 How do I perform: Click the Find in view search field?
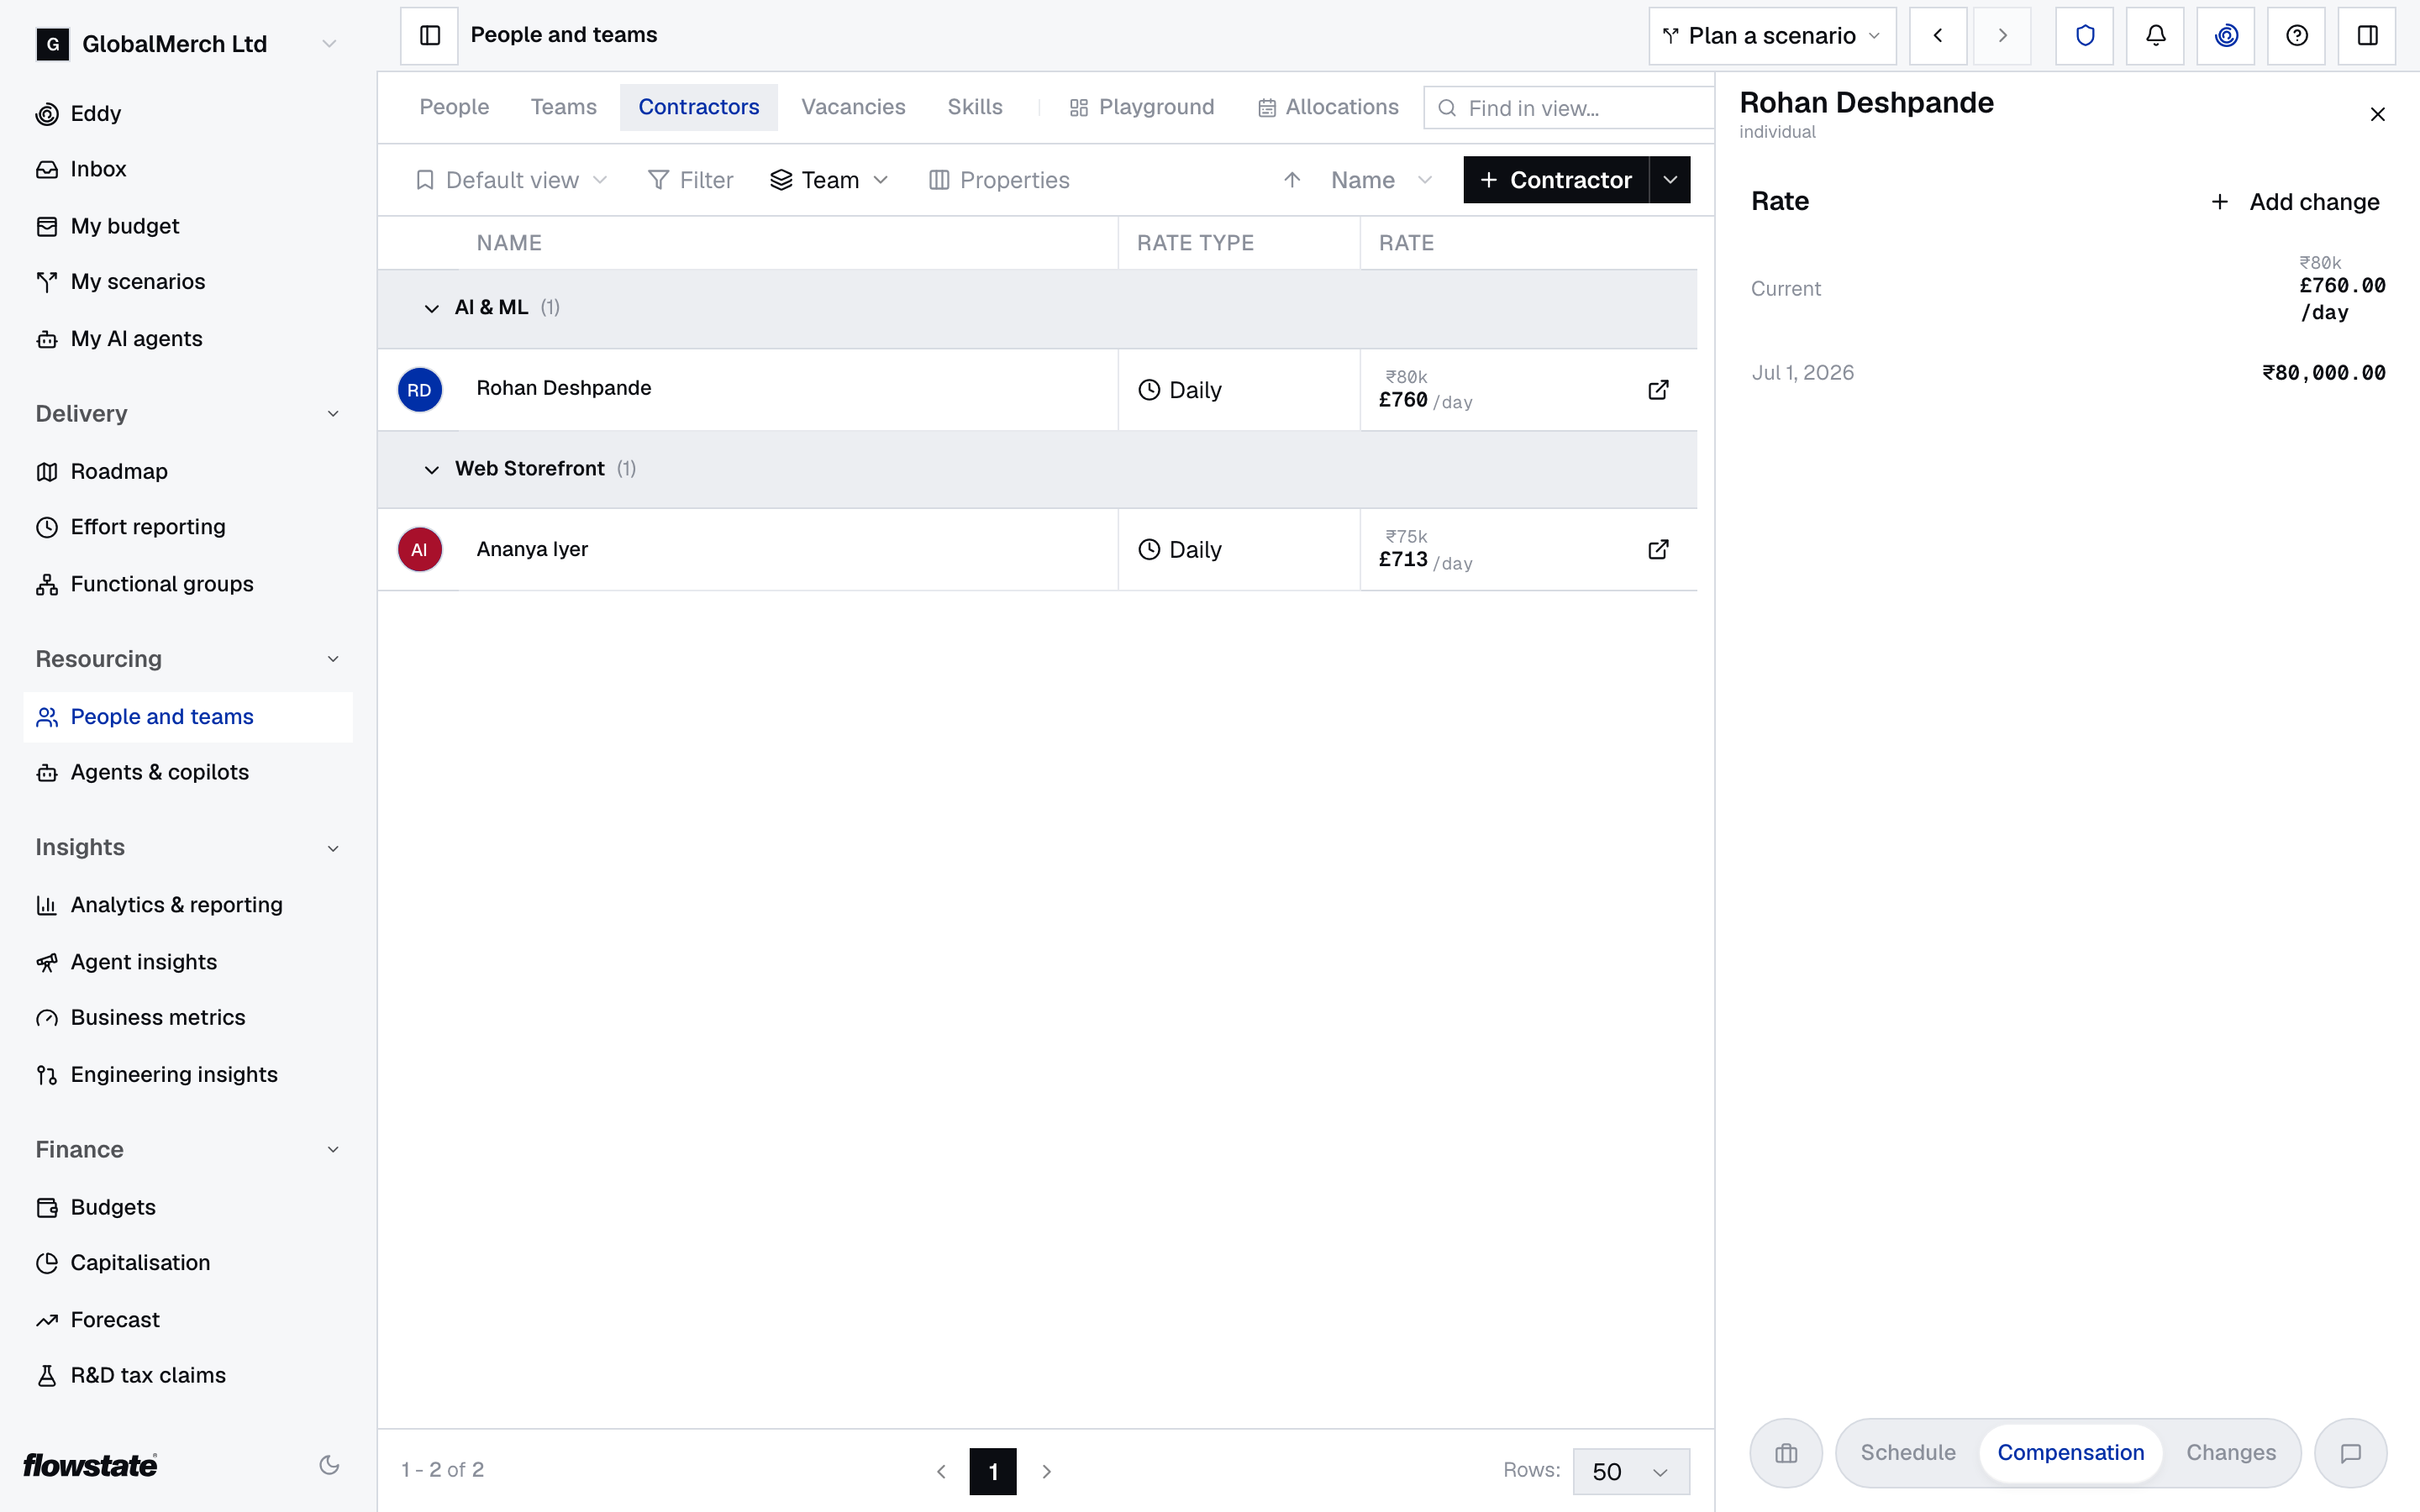[1568, 108]
